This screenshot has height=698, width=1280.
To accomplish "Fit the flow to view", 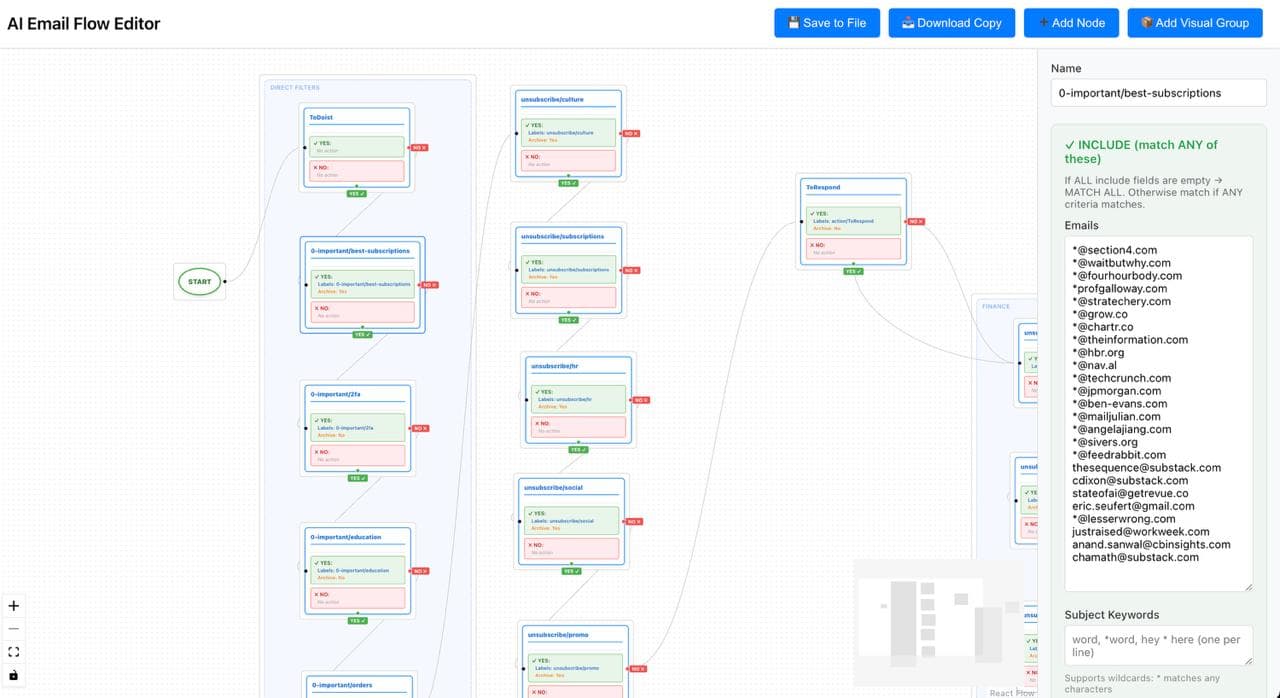I will (x=14, y=652).
